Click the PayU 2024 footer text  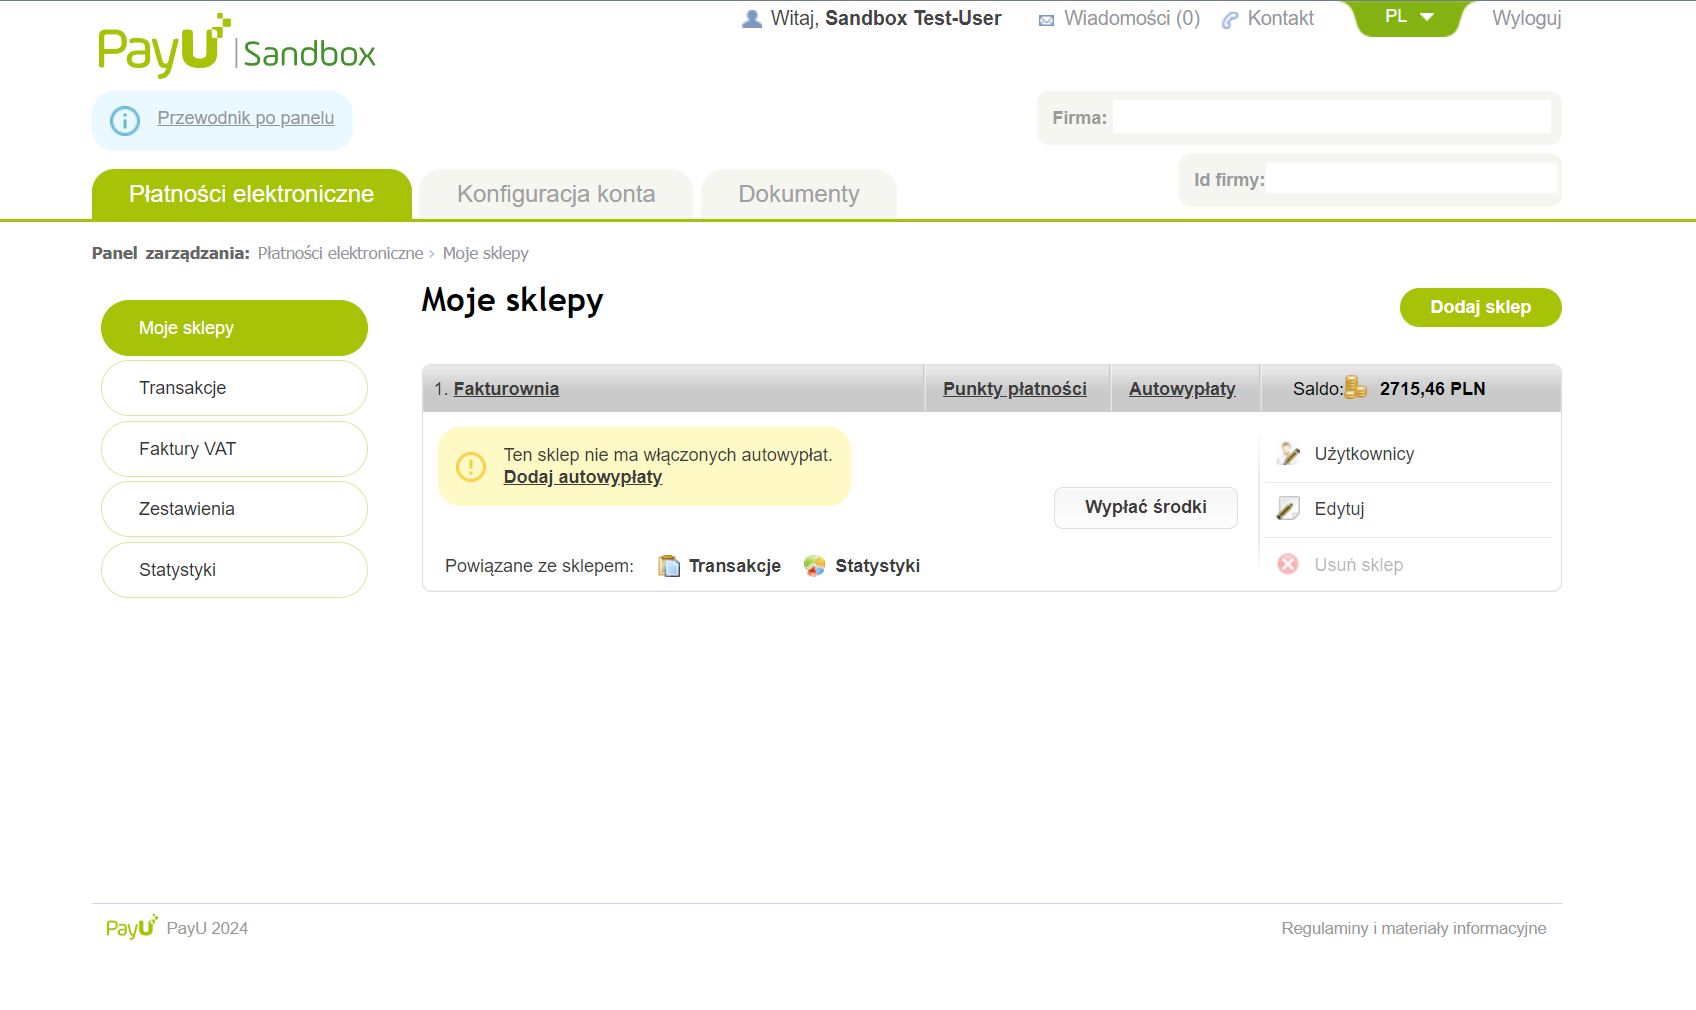[207, 928]
